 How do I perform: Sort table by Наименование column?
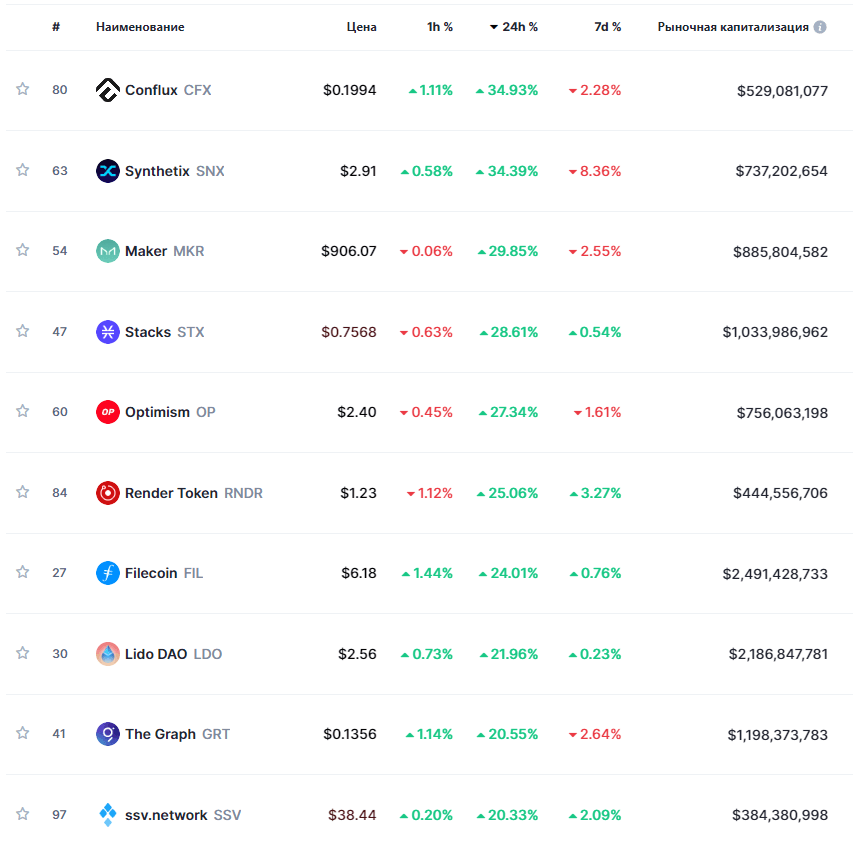click(x=140, y=27)
